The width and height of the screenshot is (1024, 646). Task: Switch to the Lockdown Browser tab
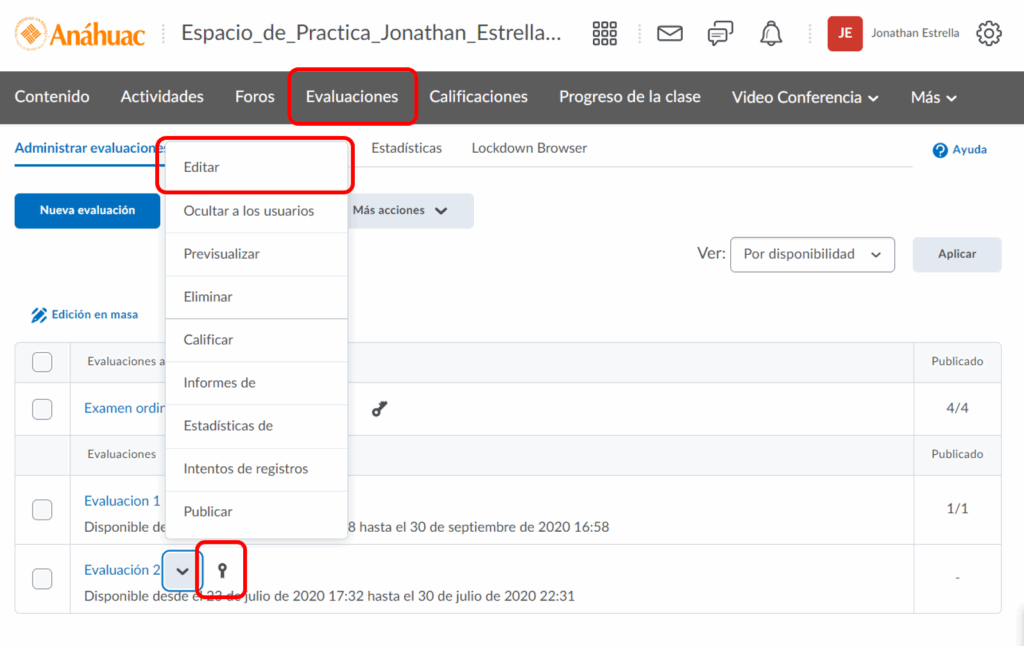[529, 148]
